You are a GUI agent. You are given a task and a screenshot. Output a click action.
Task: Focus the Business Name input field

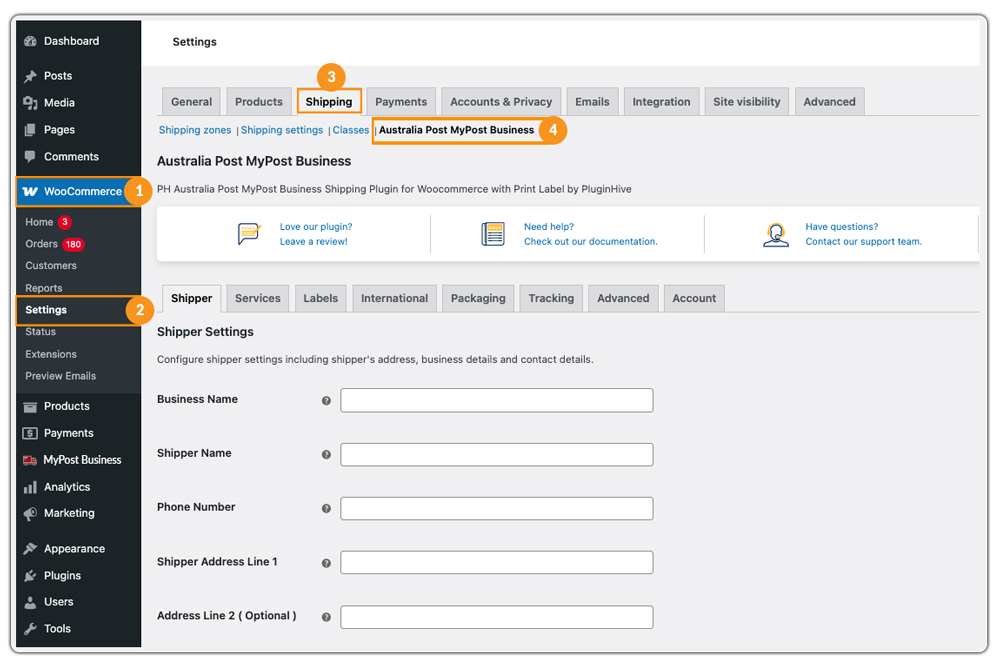pos(496,400)
